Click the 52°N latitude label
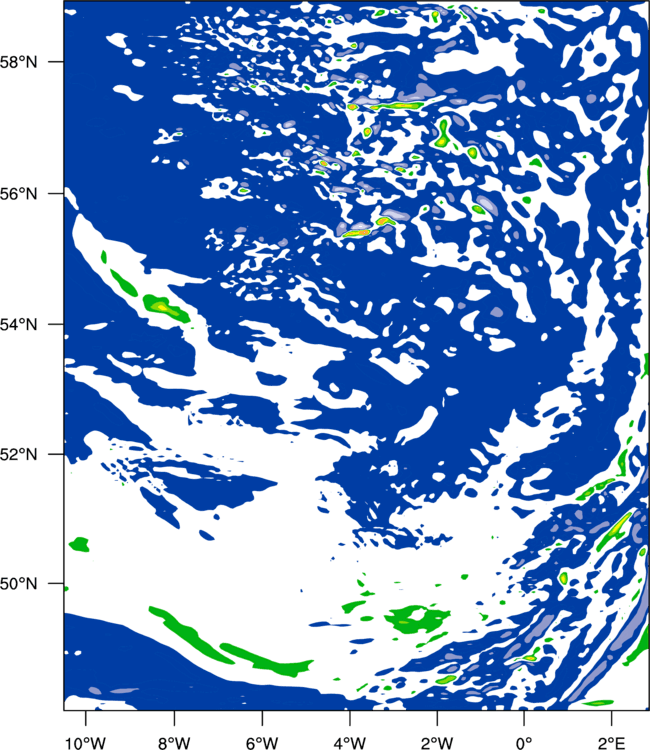Viewport: 650px width, 750px height. (x=18, y=454)
